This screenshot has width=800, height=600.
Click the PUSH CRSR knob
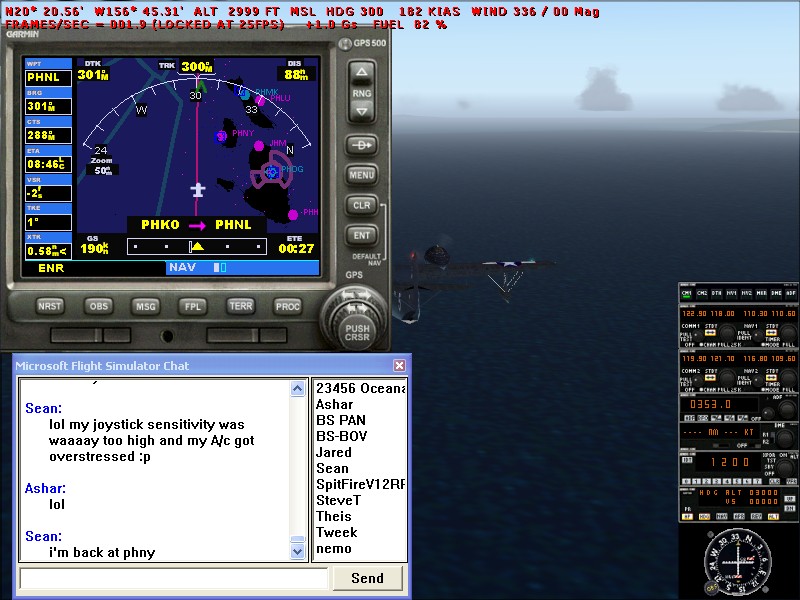pyautogui.click(x=357, y=332)
